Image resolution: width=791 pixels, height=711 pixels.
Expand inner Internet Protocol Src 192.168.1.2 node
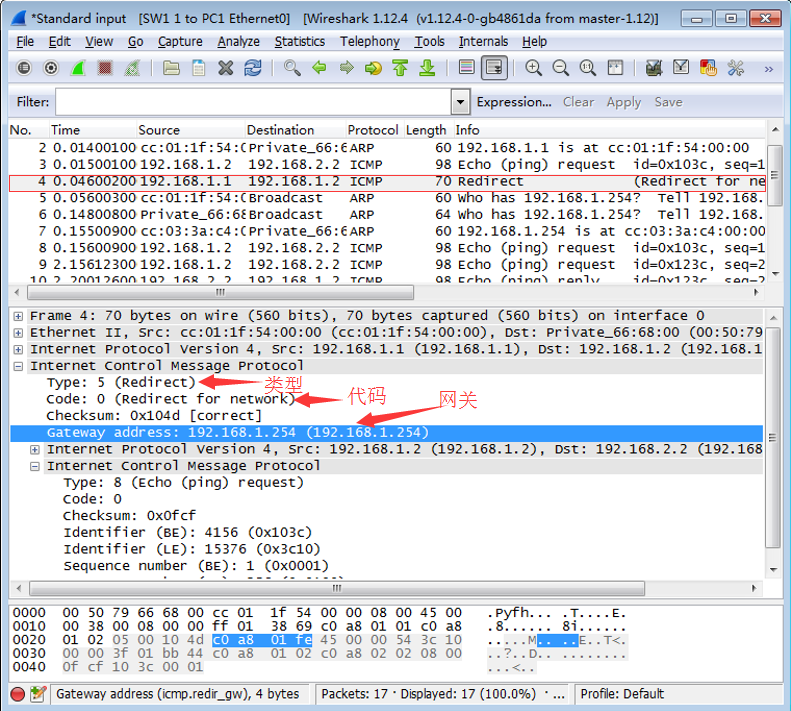tap(35, 450)
